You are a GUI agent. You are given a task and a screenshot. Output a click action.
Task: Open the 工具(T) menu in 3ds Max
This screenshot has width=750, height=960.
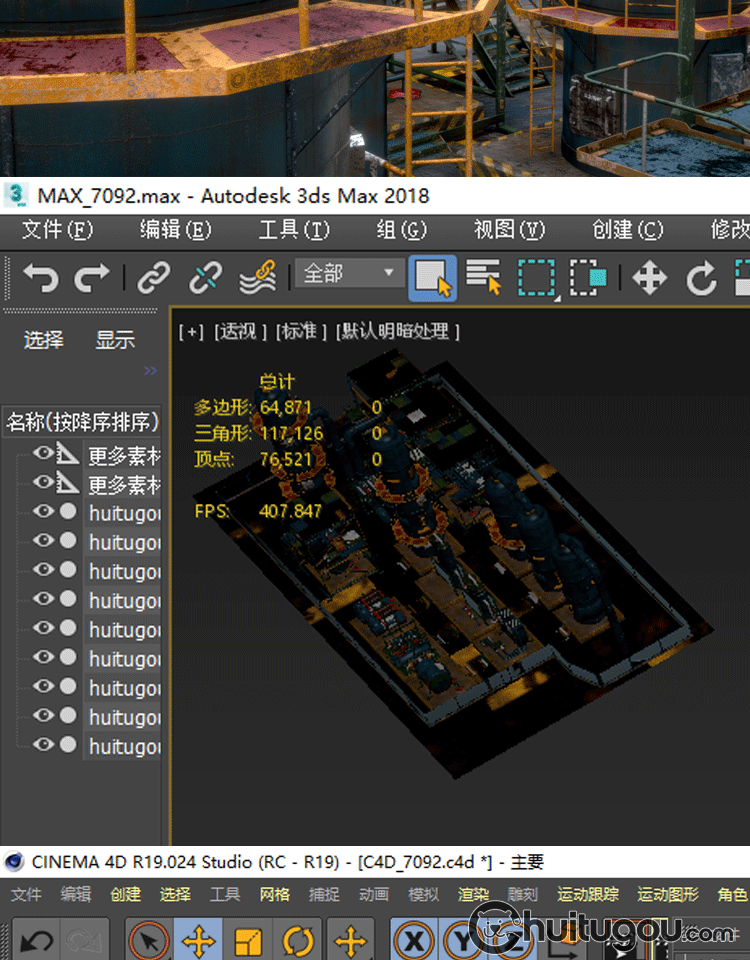(294, 230)
